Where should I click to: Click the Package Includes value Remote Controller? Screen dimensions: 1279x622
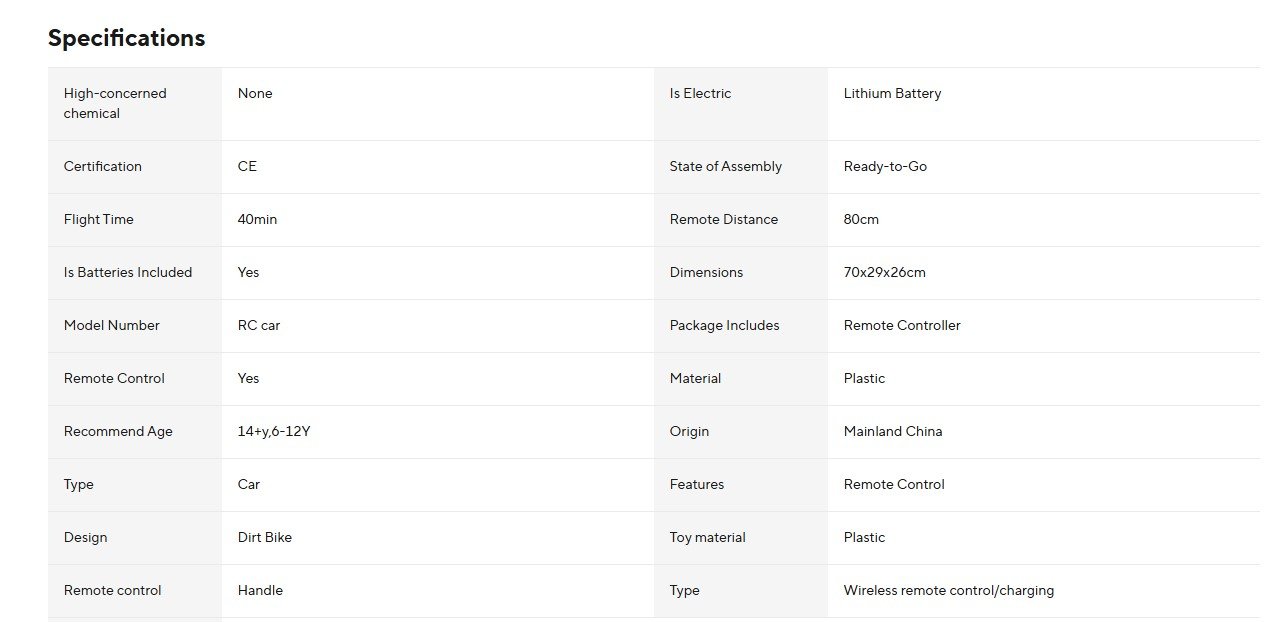point(902,325)
